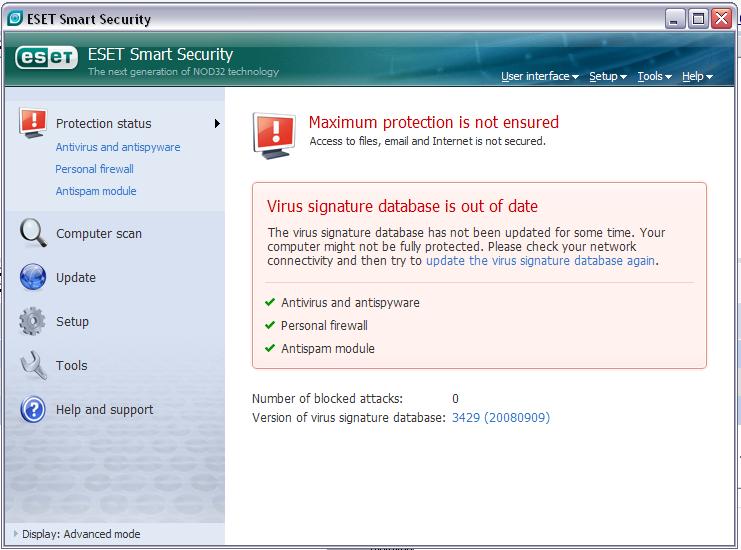
Task: Click the Tools wrench icon
Action: [x=33, y=365]
